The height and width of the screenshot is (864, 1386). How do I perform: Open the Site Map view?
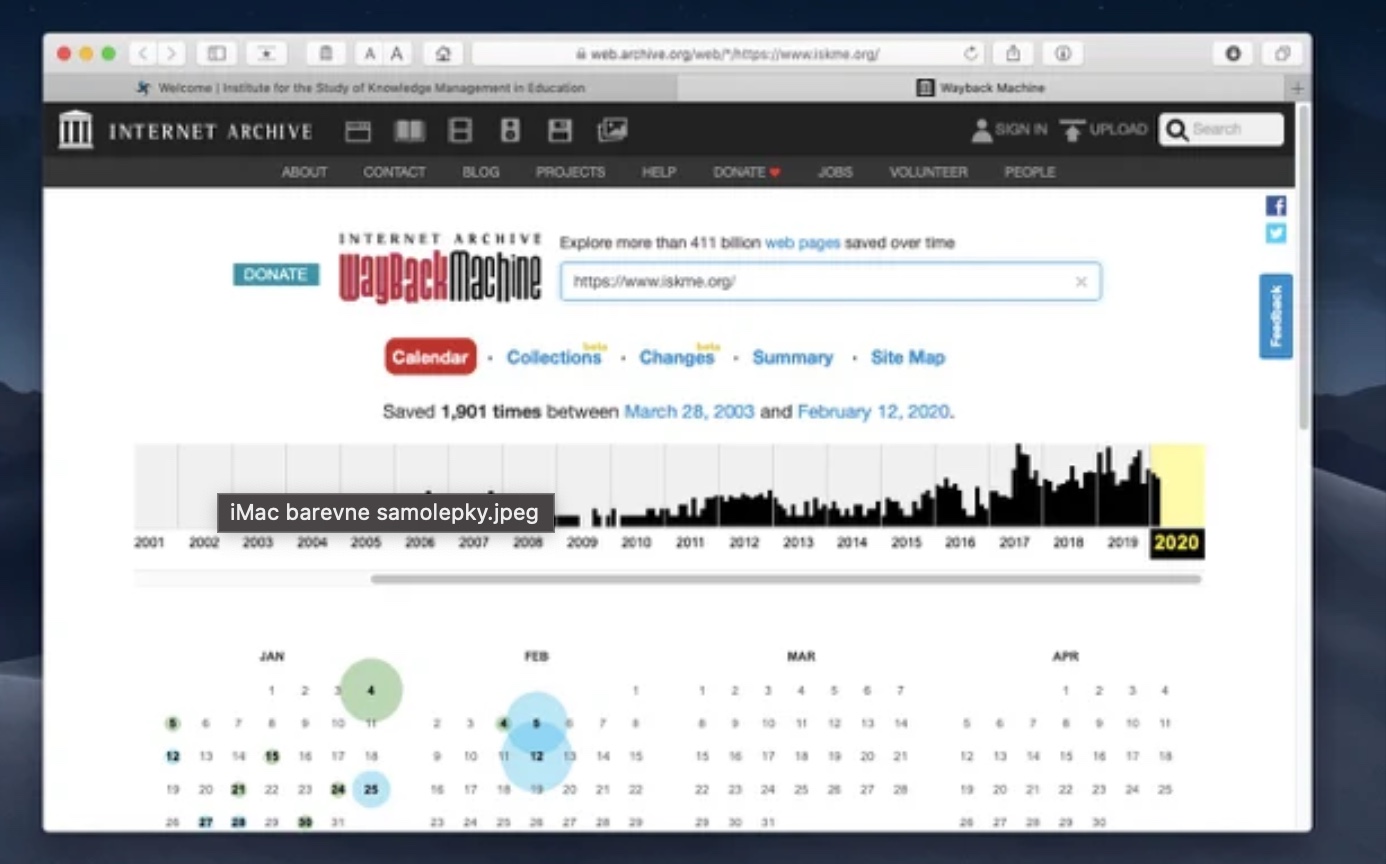pyautogui.click(x=907, y=357)
